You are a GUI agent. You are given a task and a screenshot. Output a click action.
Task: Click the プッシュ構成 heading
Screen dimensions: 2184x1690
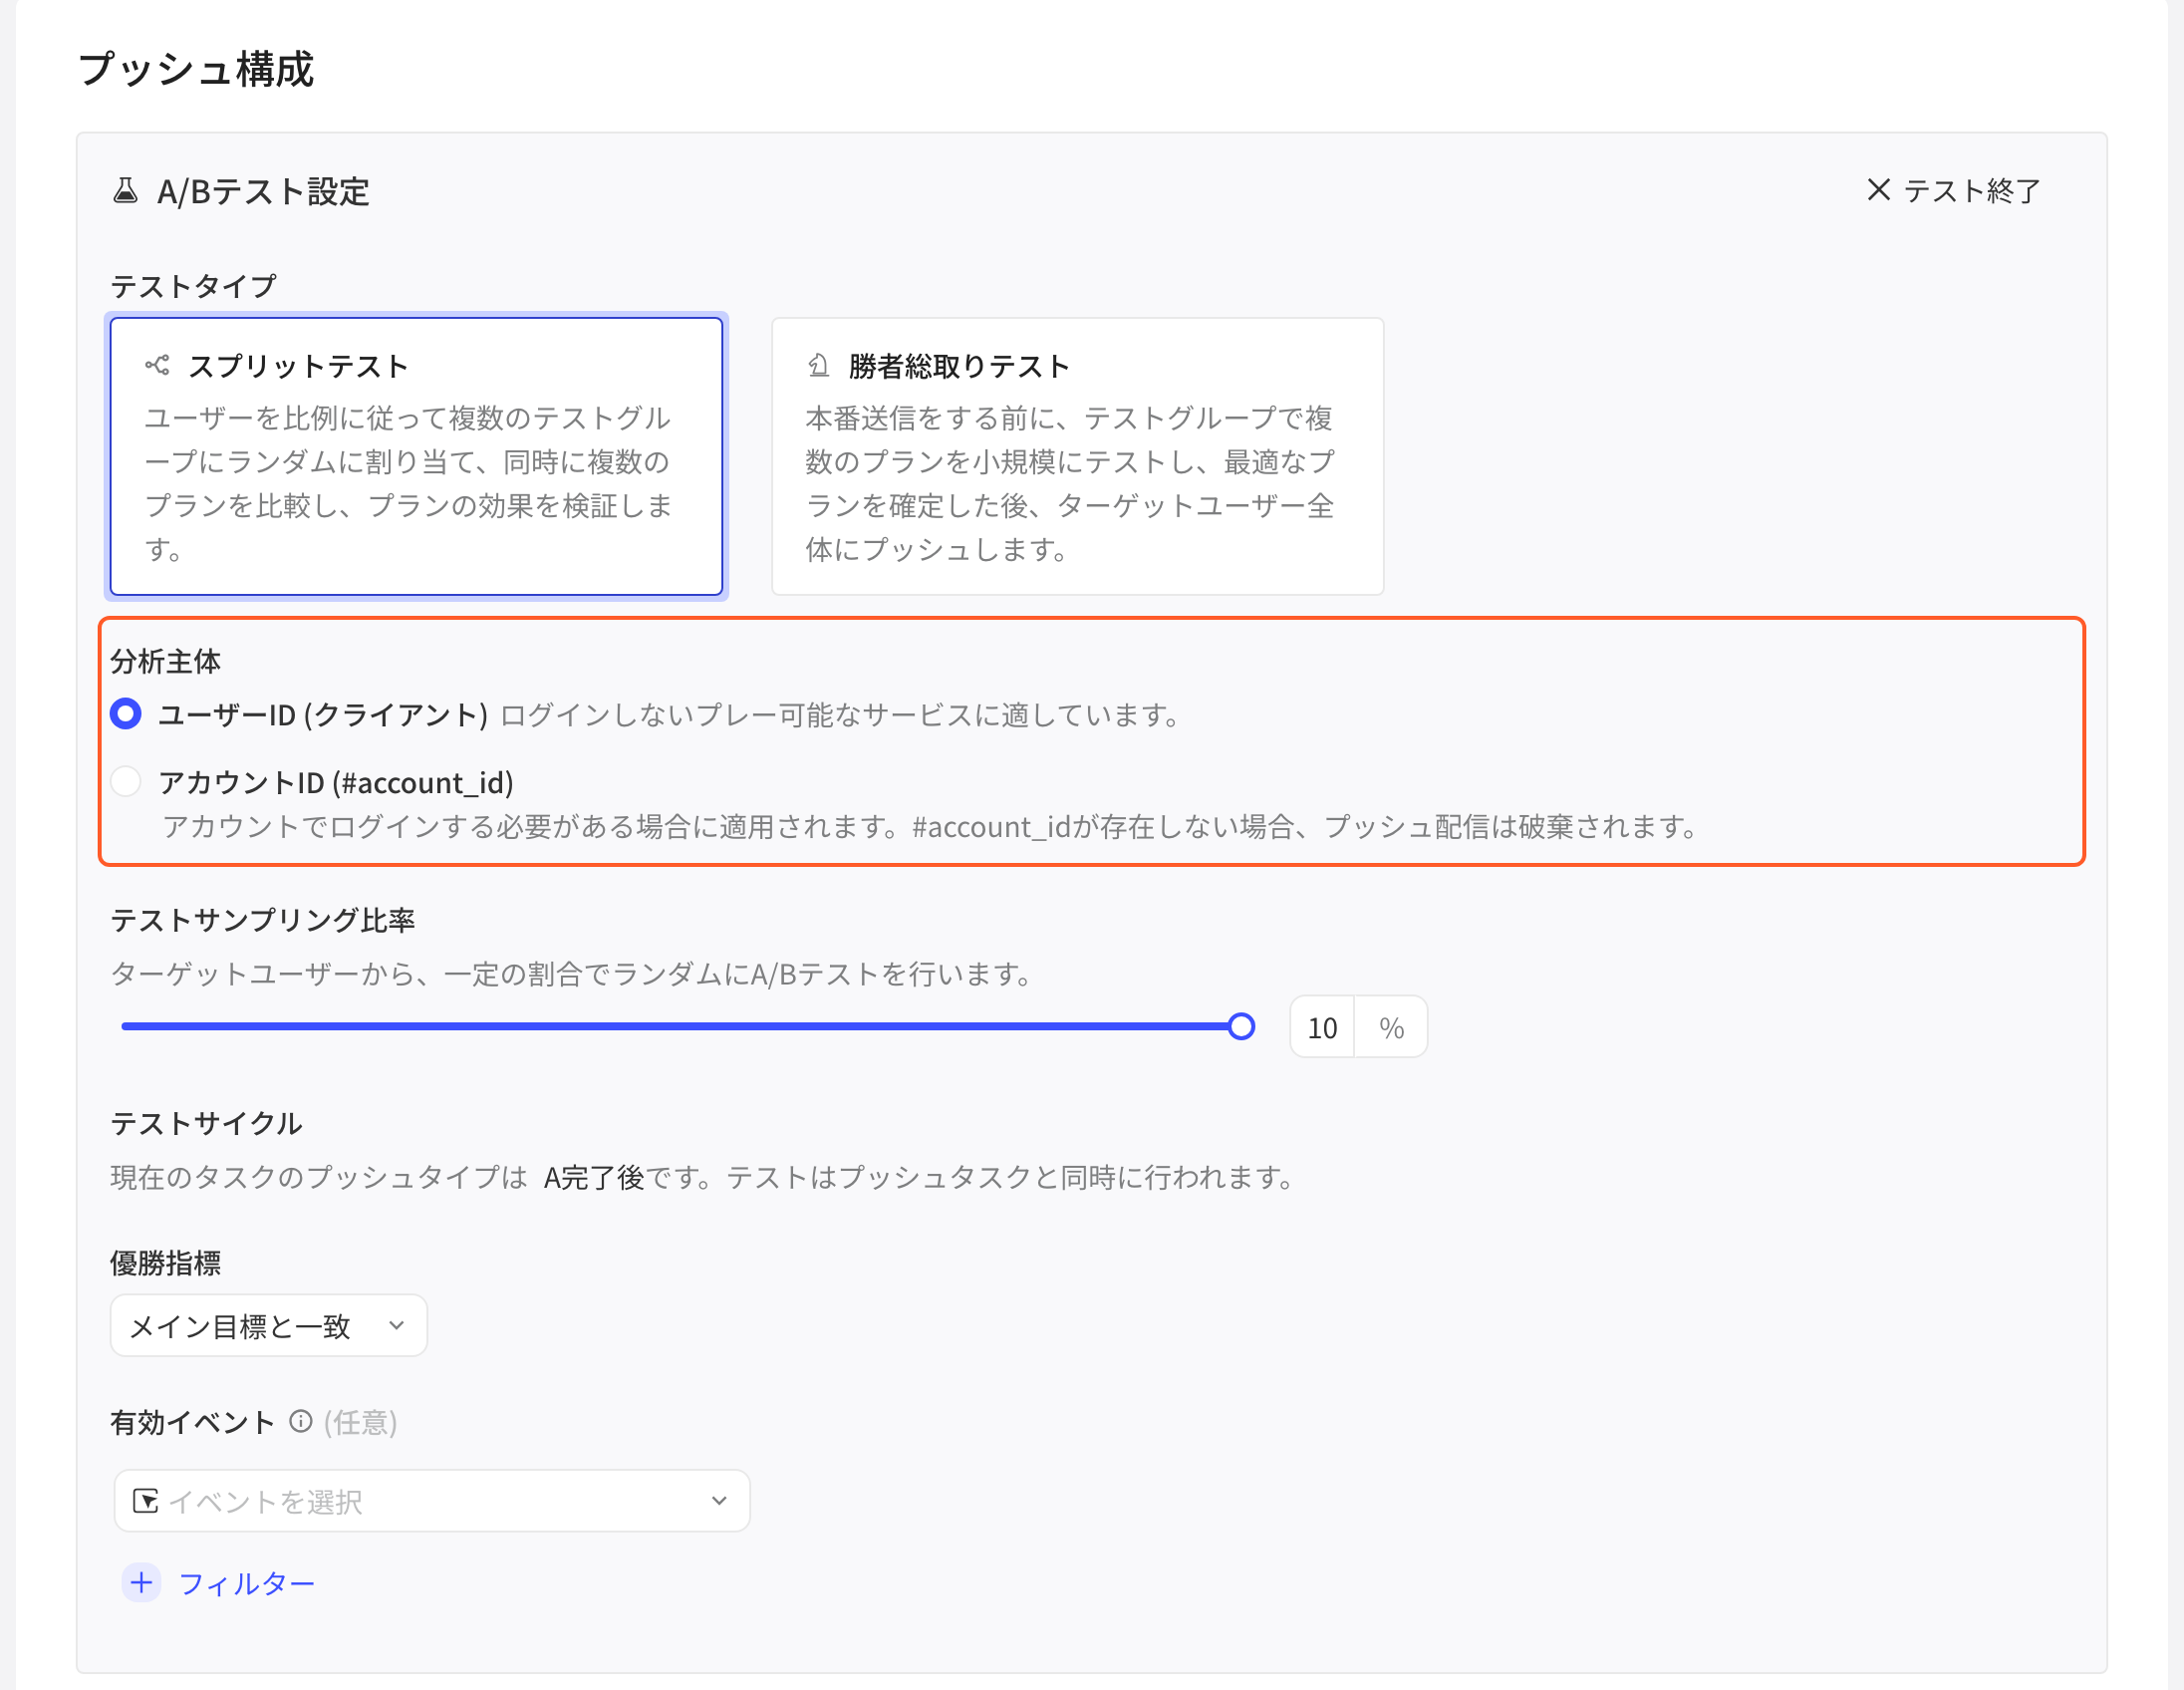[196, 69]
